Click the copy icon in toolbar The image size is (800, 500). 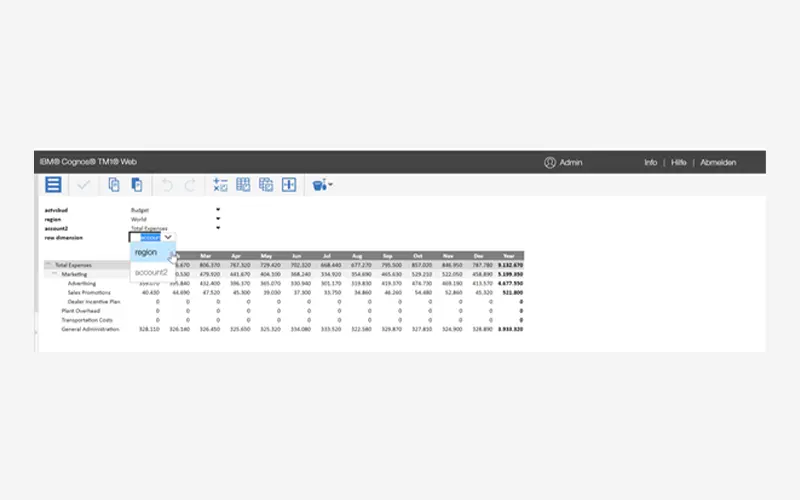pos(114,185)
